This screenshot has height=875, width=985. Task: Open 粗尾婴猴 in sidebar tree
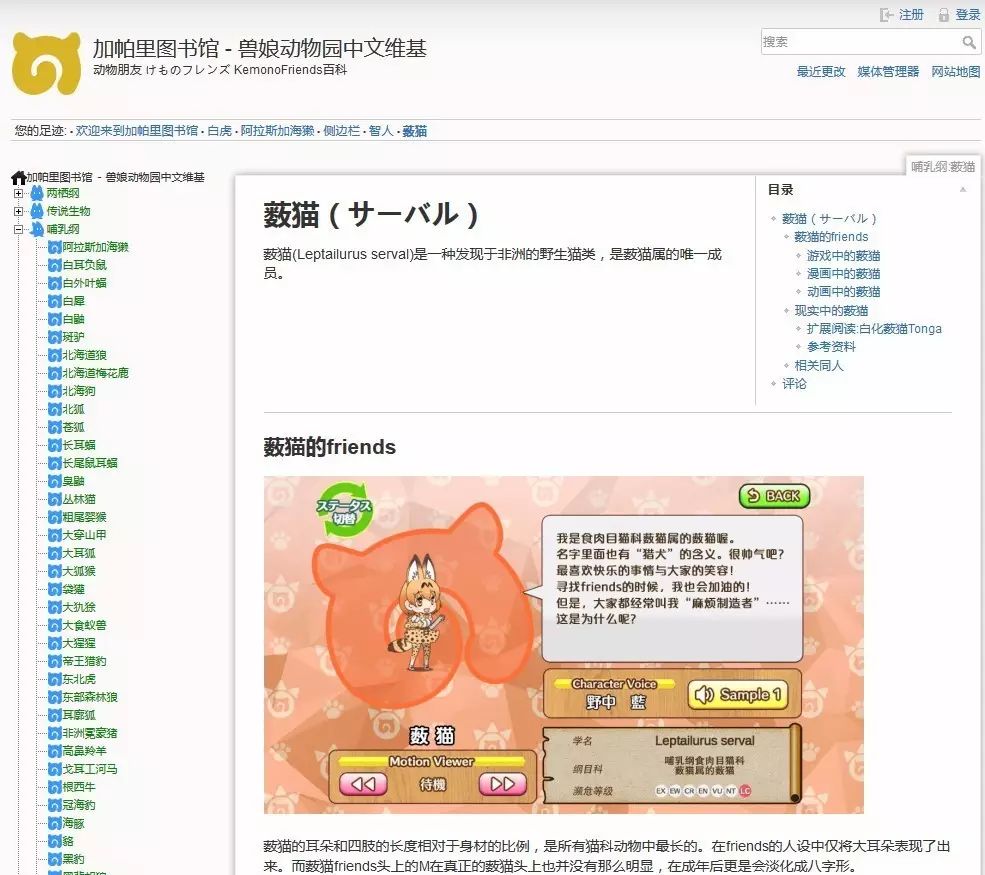(84, 518)
